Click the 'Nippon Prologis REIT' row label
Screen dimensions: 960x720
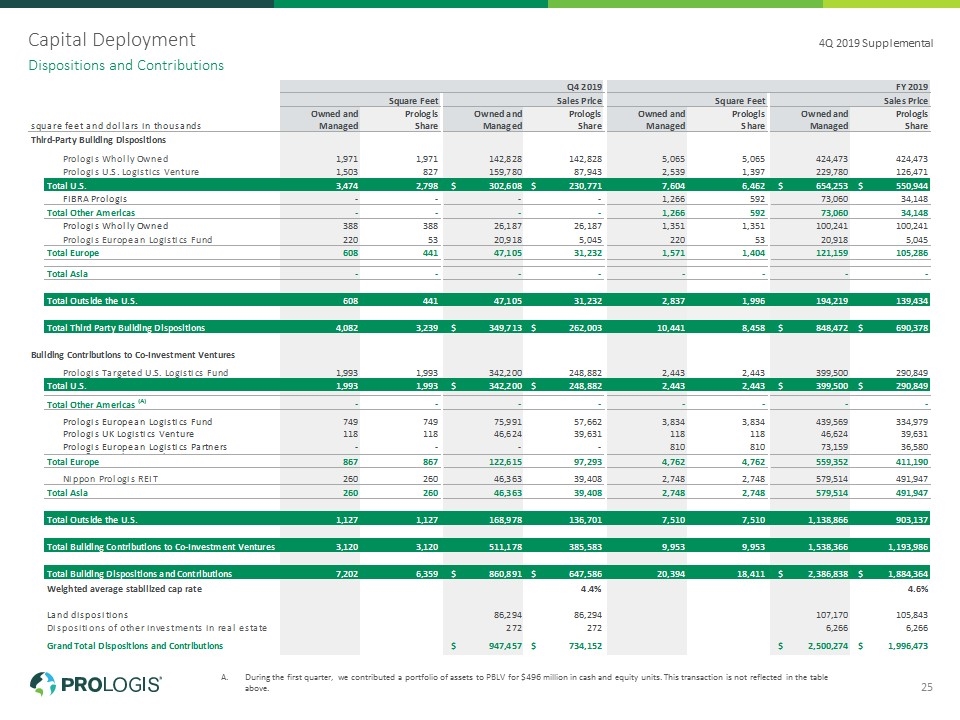pyautogui.click(x=111, y=479)
